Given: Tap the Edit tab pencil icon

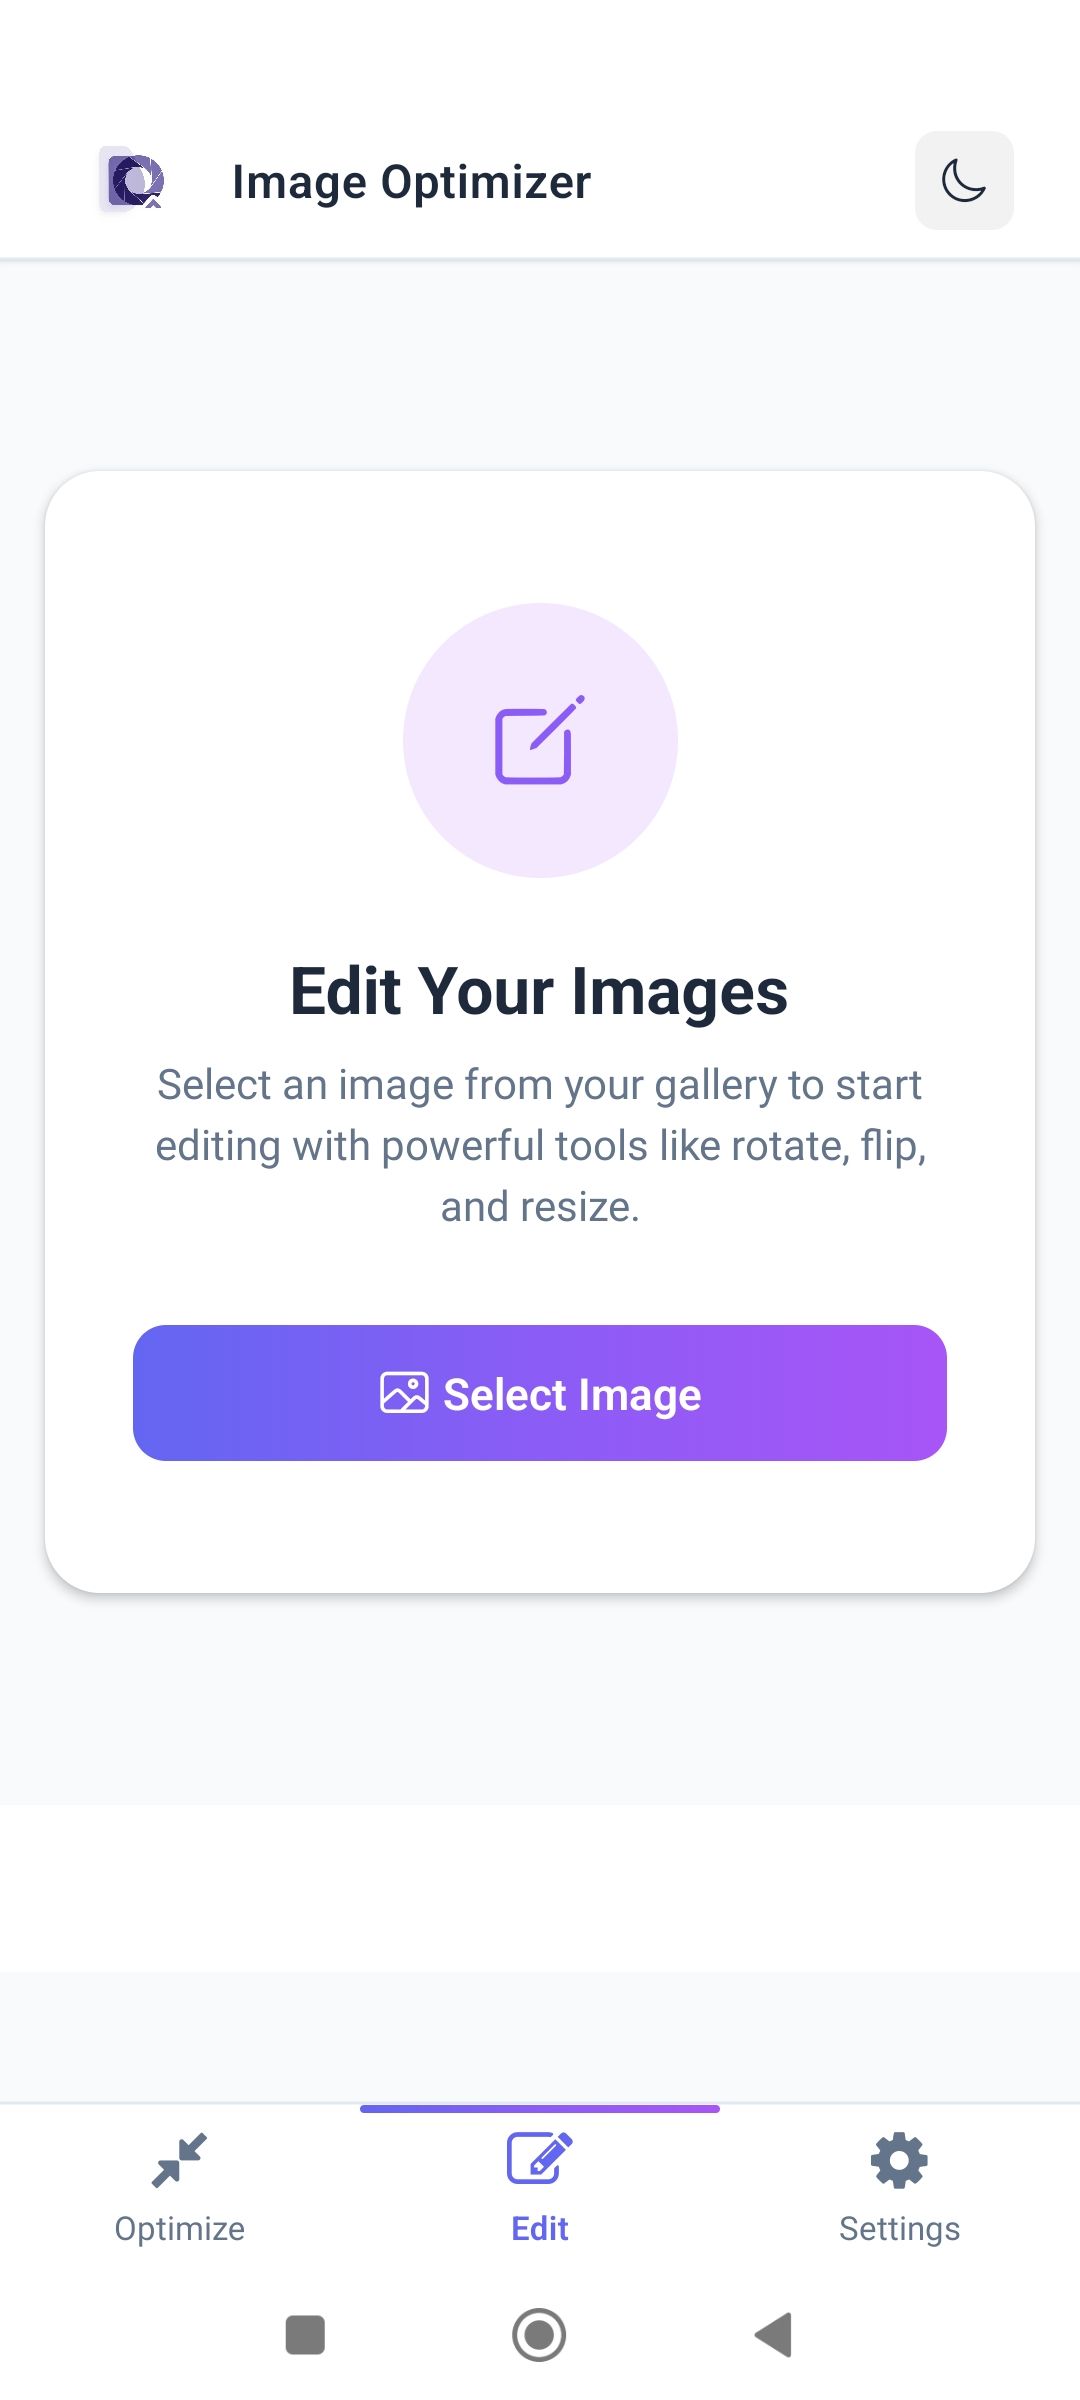Looking at the screenshot, I should 539,2159.
